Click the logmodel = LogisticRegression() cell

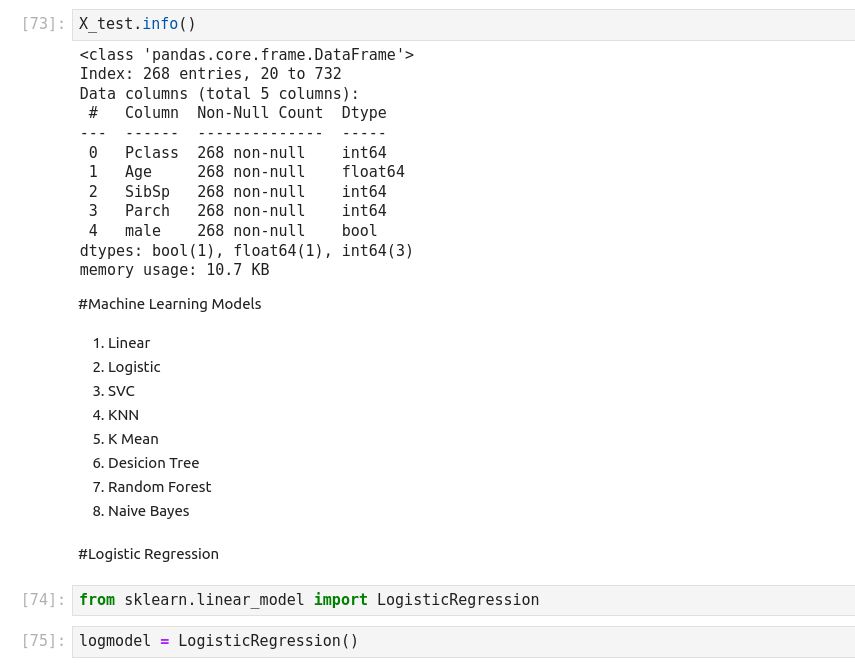460,641
